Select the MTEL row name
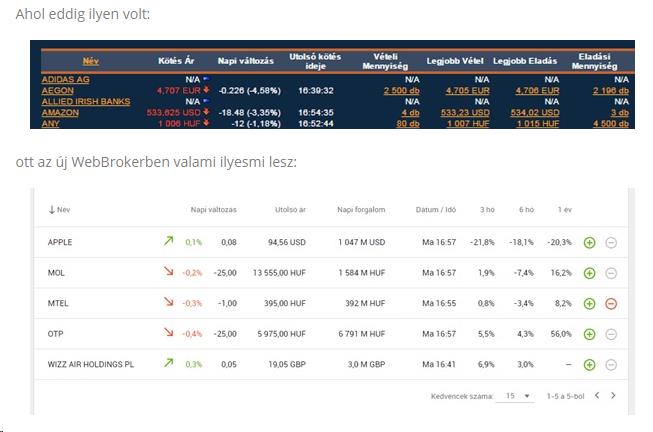 click(x=58, y=303)
